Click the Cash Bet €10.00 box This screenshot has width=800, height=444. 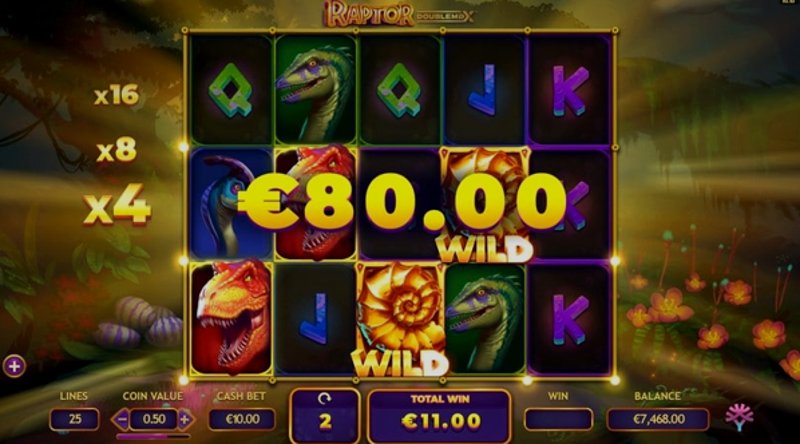pyautogui.click(x=242, y=420)
